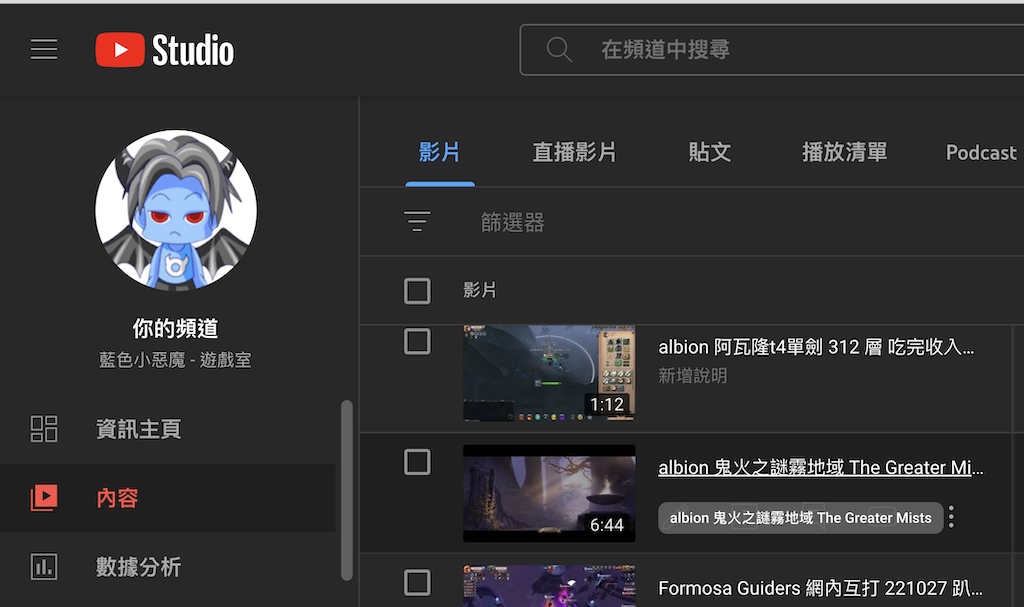Check the albion 阿瓦隆t4單劍 video checkbox
Screen dimensions: 1024x607
417,342
